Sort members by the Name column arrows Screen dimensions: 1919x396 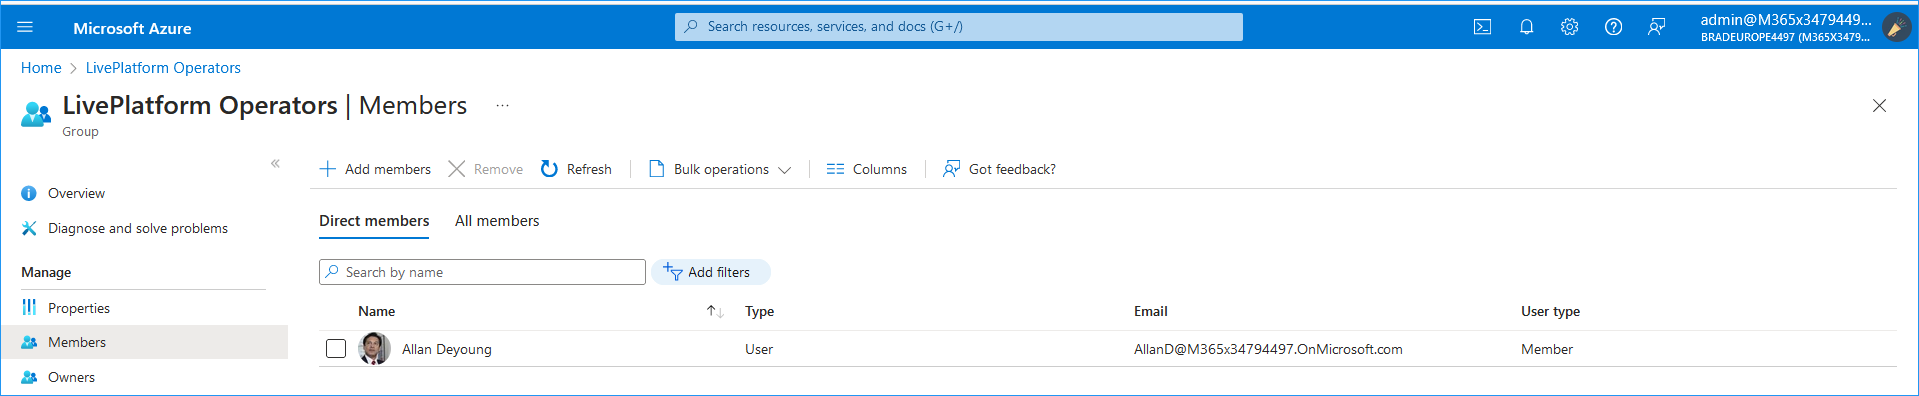[x=714, y=311]
